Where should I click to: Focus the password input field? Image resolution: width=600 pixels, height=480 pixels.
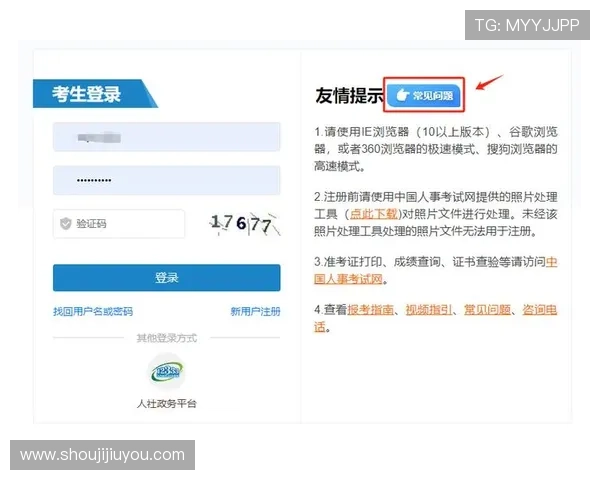tap(166, 180)
